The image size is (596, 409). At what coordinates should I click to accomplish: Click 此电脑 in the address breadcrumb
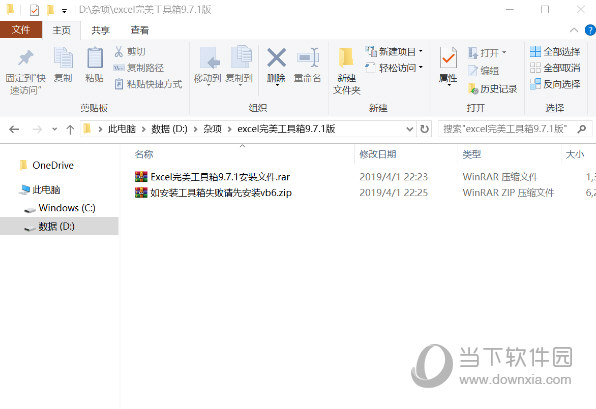[x=122, y=129]
